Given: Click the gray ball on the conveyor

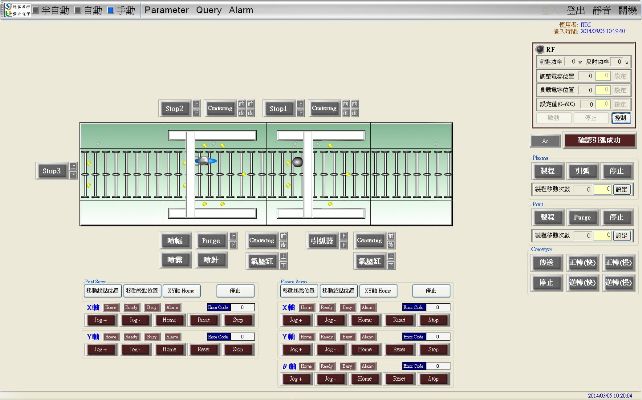Looking at the screenshot, I should click(x=297, y=161).
